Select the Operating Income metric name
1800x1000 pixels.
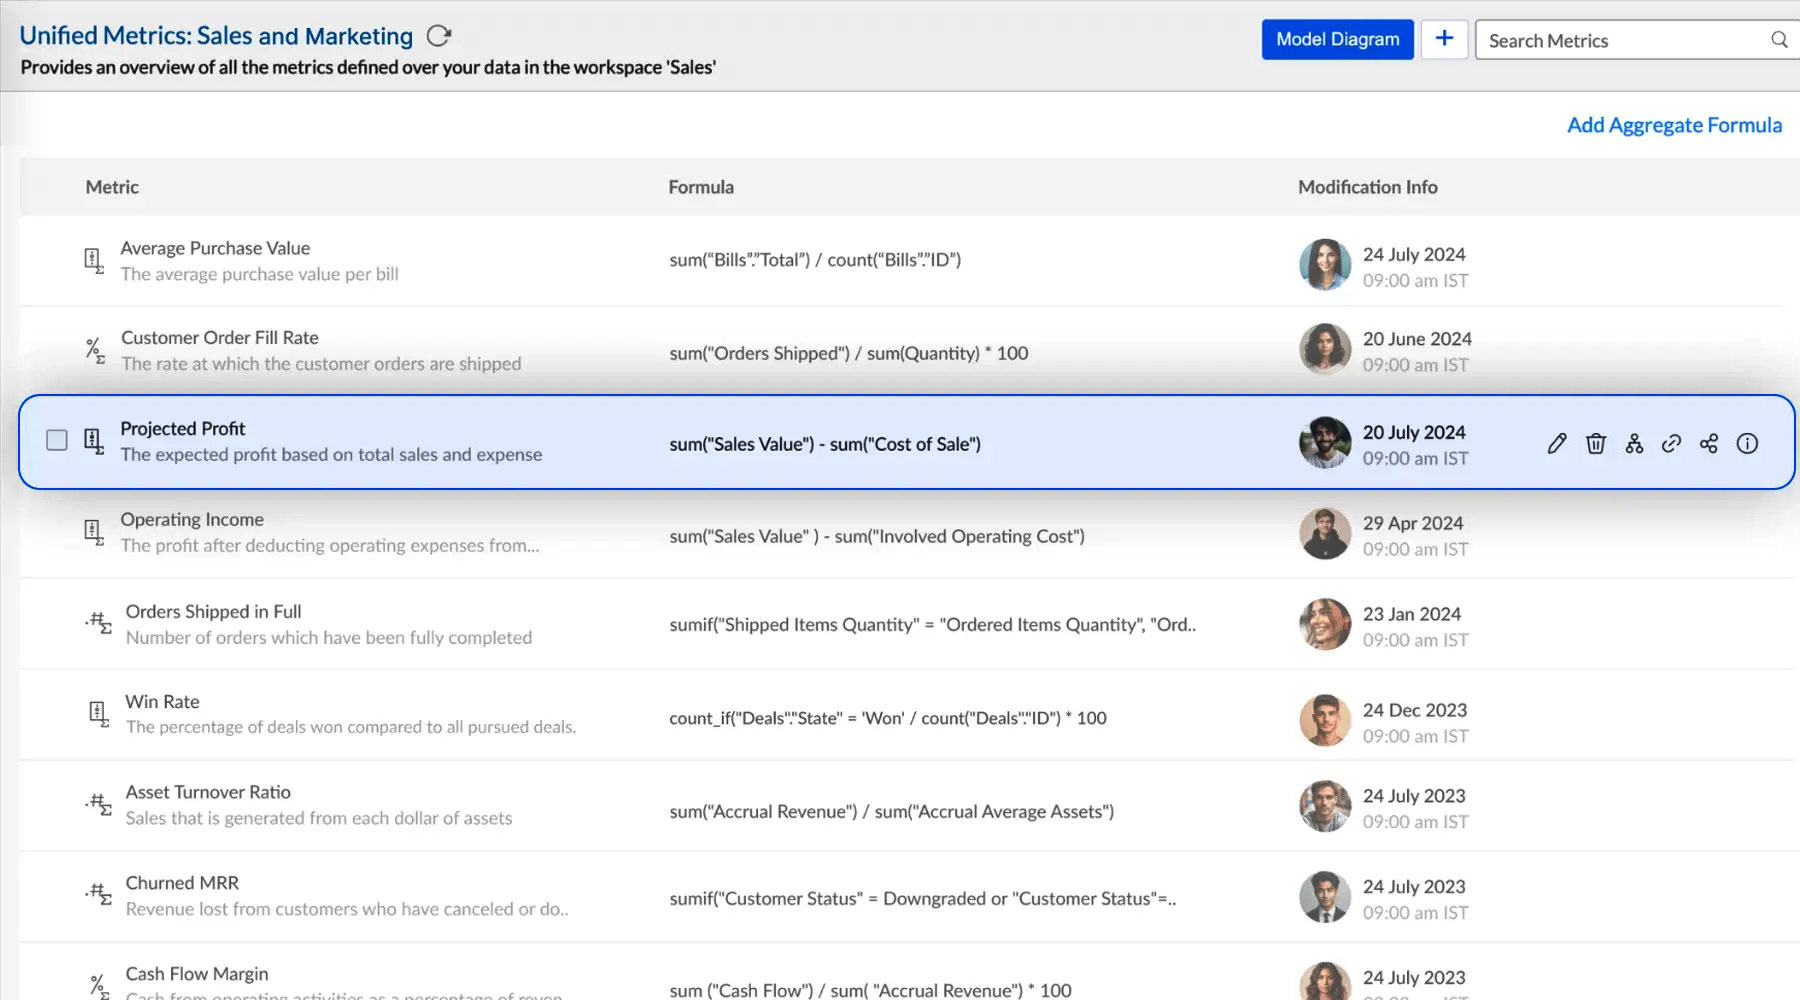pos(192,520)
